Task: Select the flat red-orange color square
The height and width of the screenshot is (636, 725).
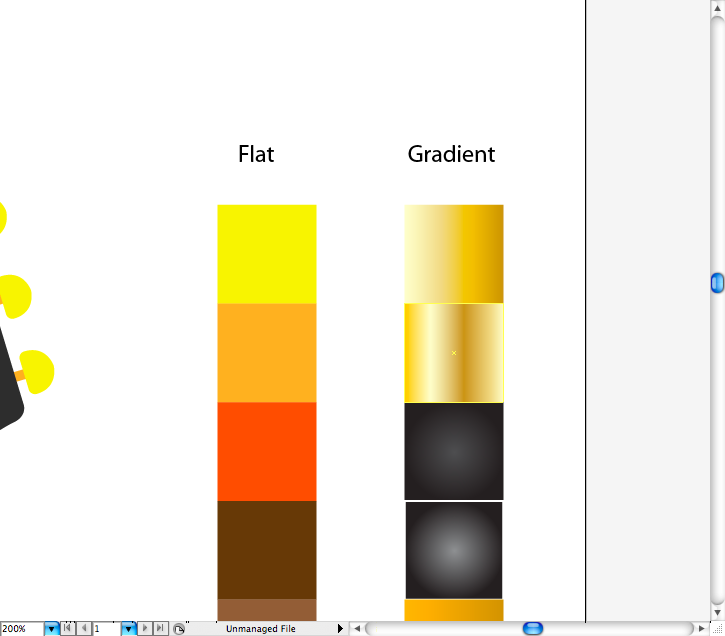Action: pyautogui.click(x=267, y=451)
